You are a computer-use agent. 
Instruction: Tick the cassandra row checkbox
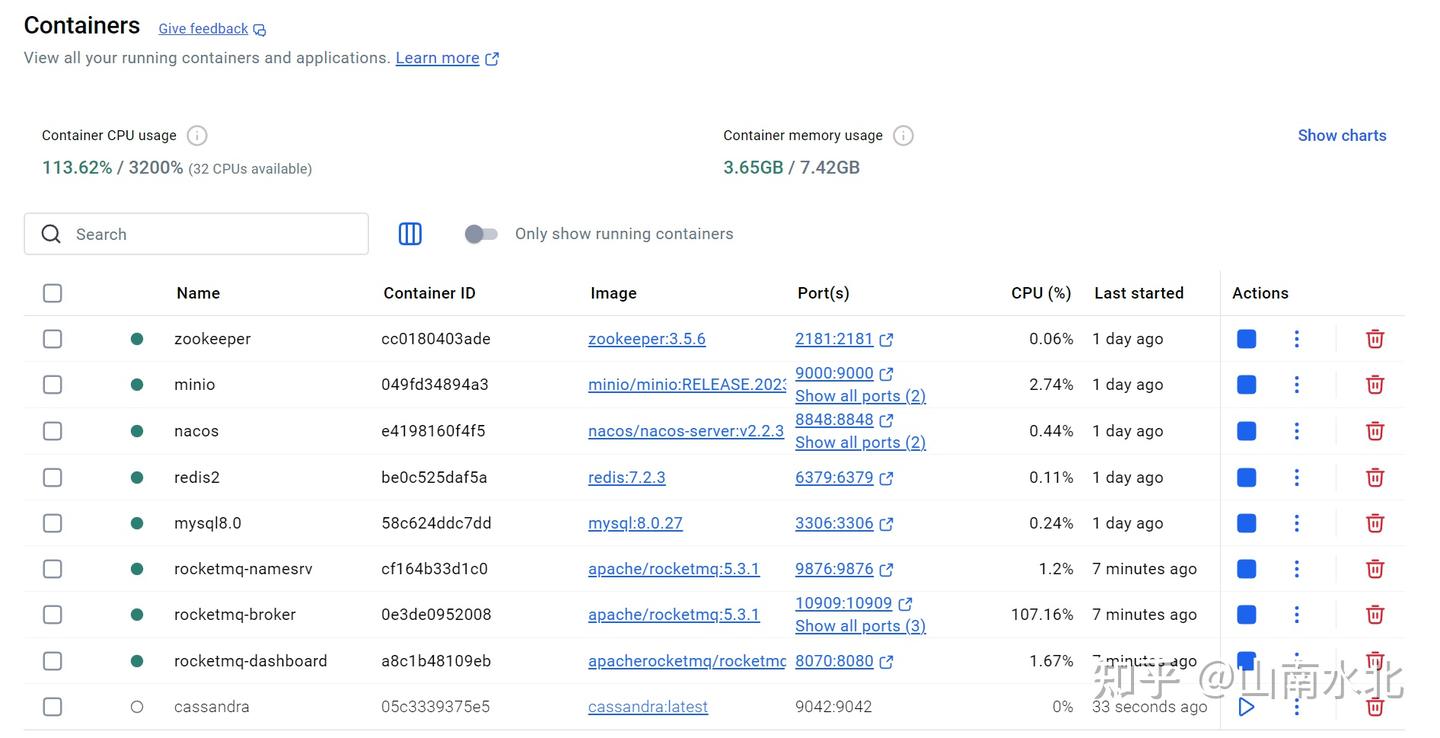pos(52,707)
